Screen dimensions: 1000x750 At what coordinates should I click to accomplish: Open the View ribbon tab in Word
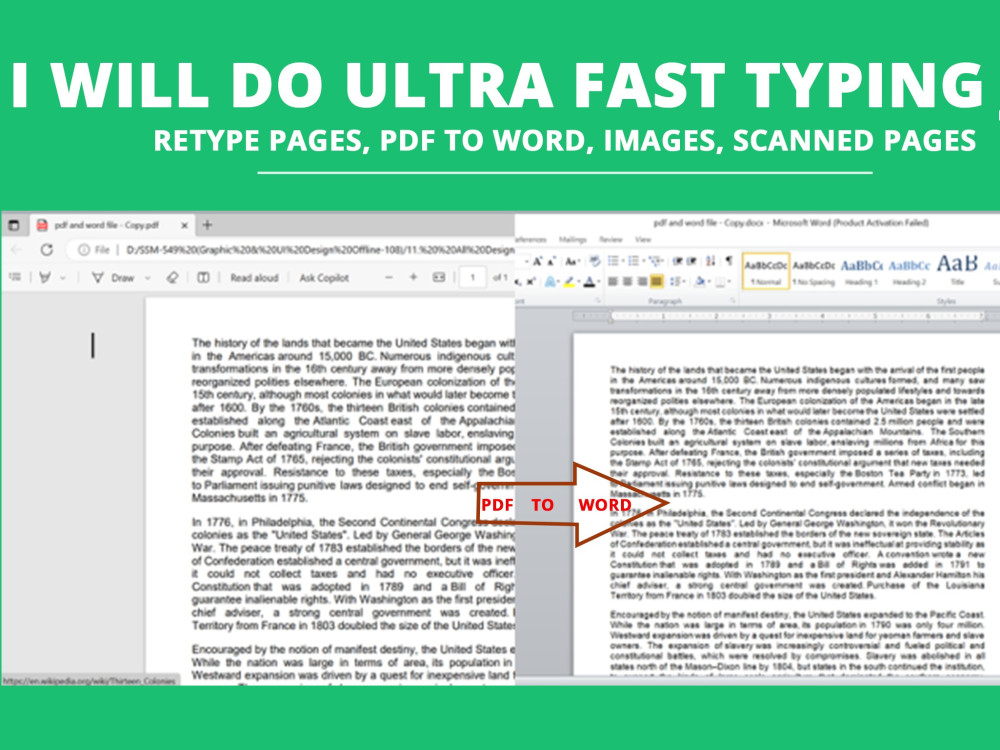[x=643, y=239]
